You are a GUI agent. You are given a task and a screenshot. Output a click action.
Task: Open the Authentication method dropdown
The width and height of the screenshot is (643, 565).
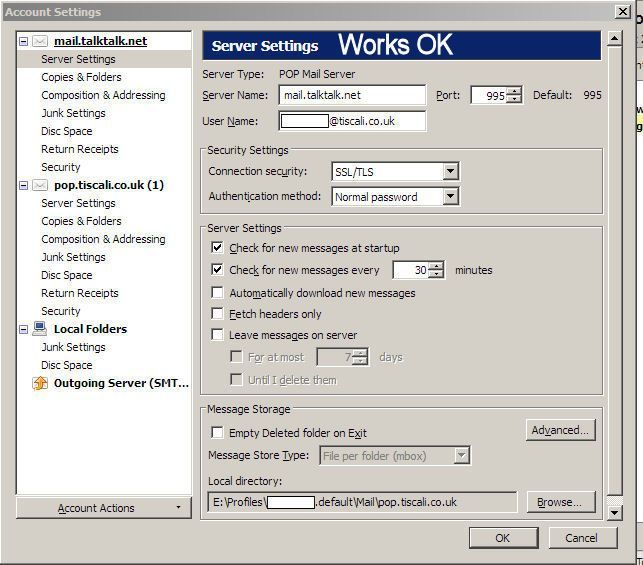(x=450, y=196)
